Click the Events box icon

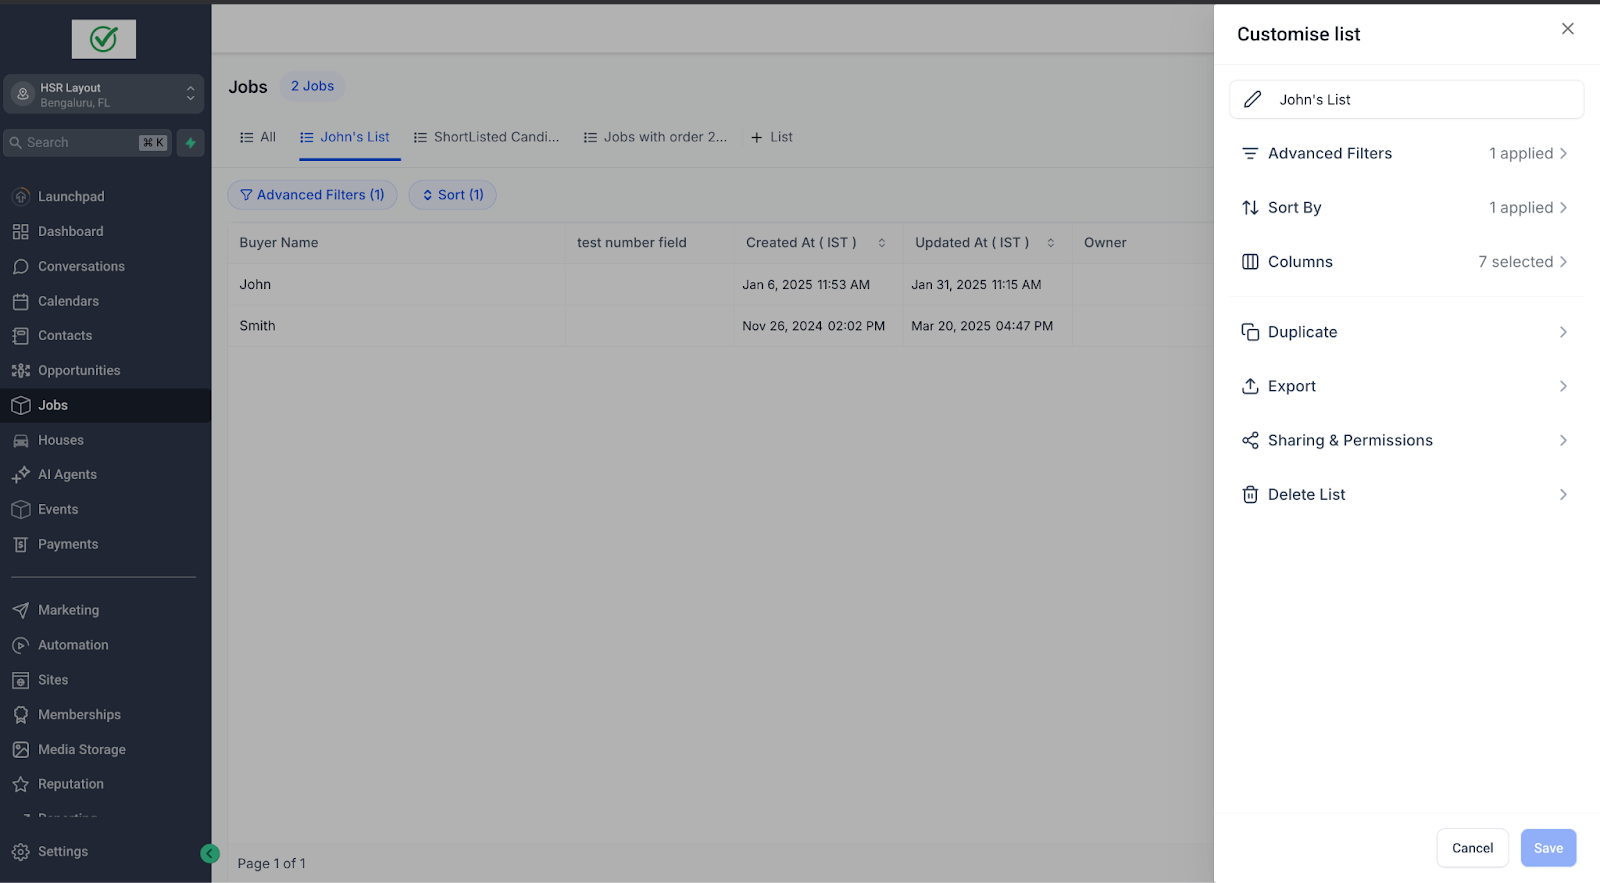tap(21, 510)
